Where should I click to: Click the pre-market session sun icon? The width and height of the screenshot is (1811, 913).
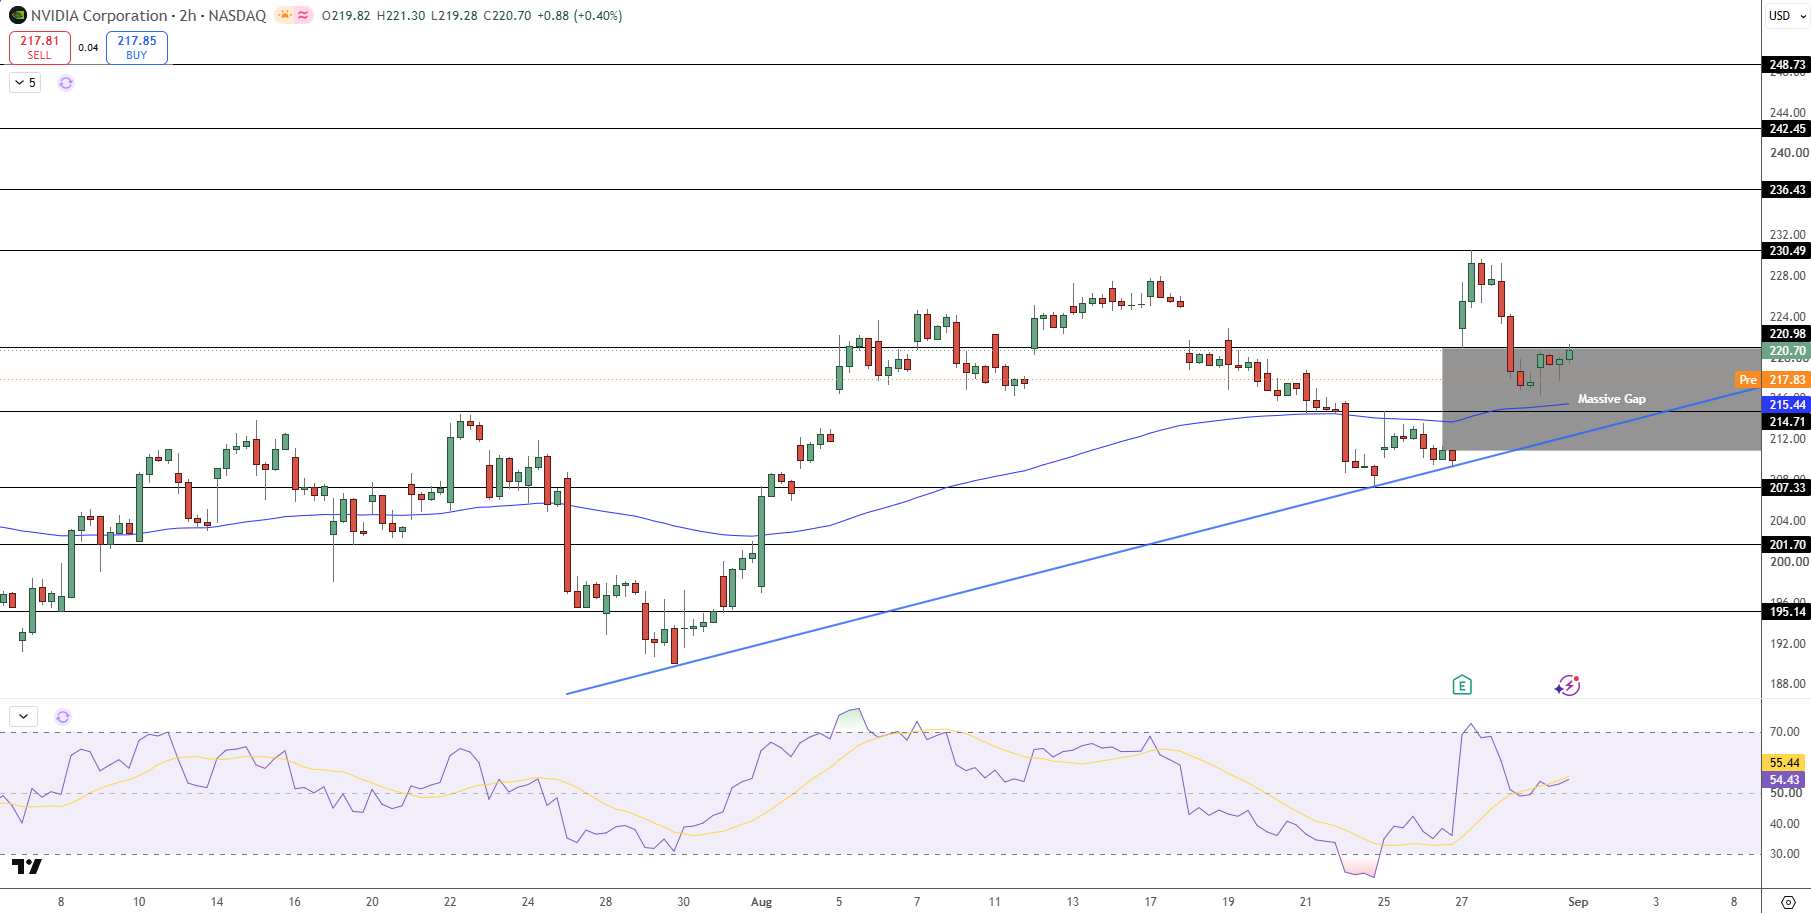(x=285, y=15)
